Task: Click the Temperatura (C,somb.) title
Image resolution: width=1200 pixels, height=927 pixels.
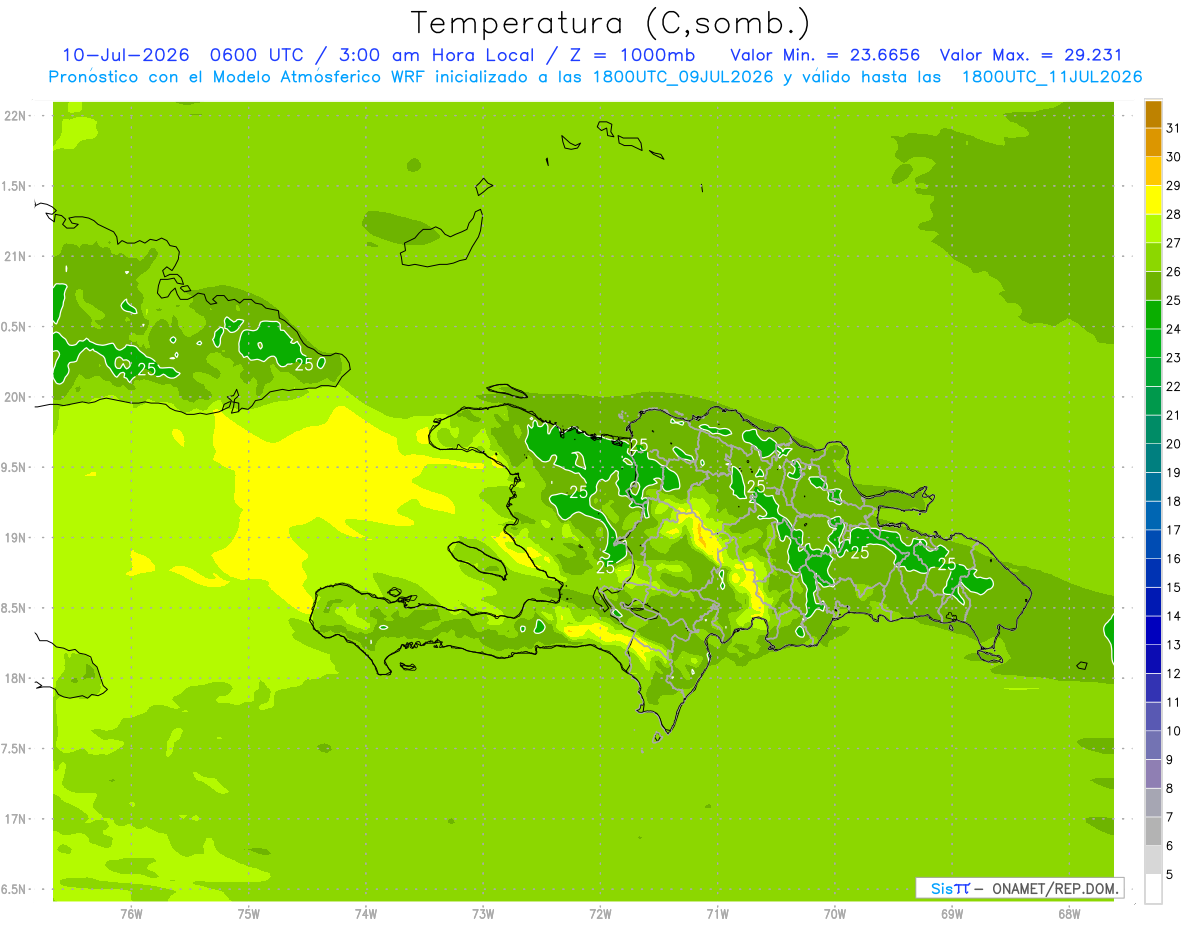Action: (x=611, y=23)
